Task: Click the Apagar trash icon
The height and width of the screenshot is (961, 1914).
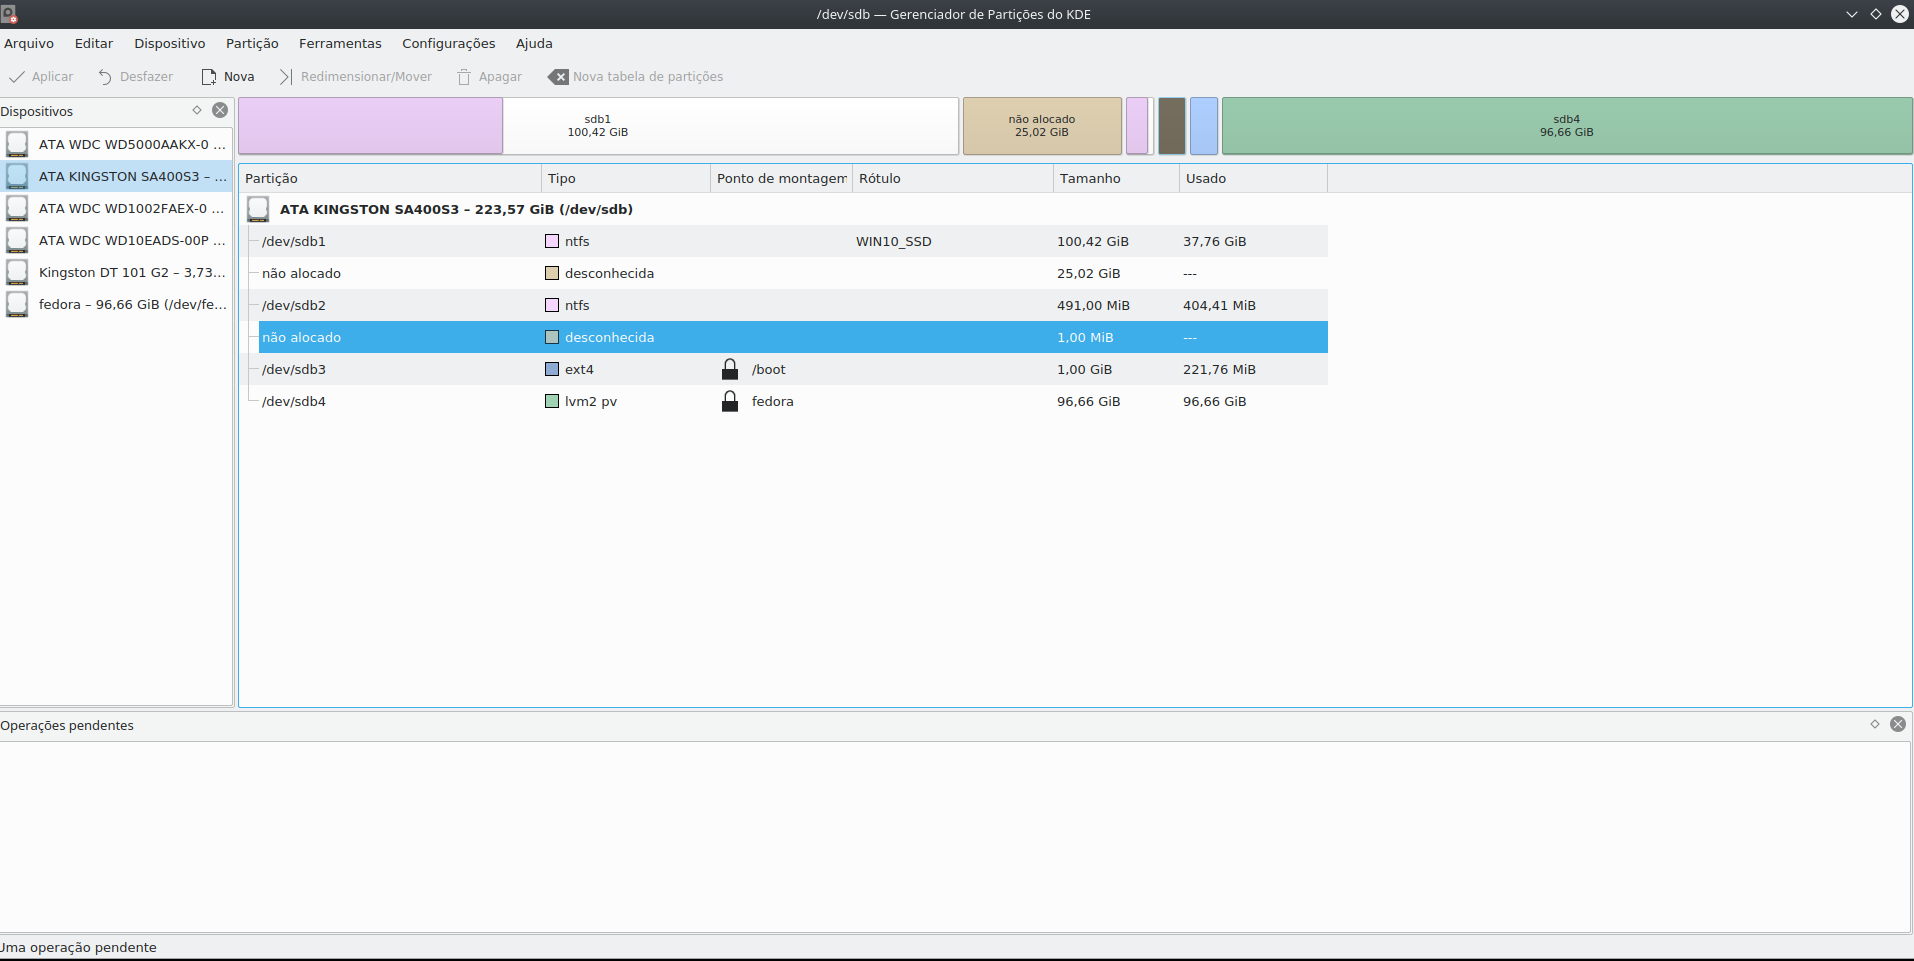Action: (464, 77)
